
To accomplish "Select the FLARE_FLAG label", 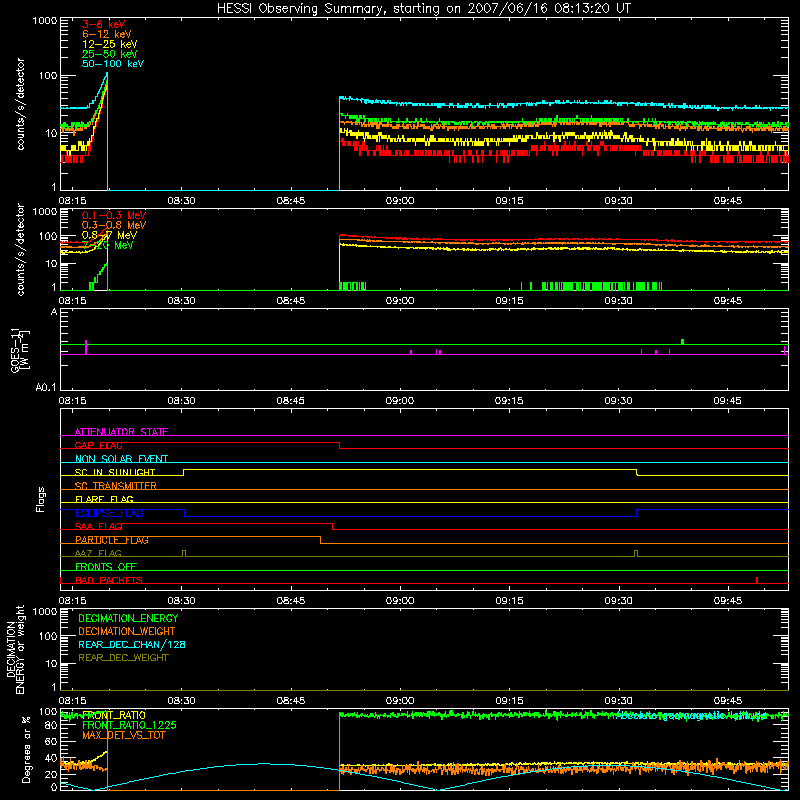I will [104, 499].
